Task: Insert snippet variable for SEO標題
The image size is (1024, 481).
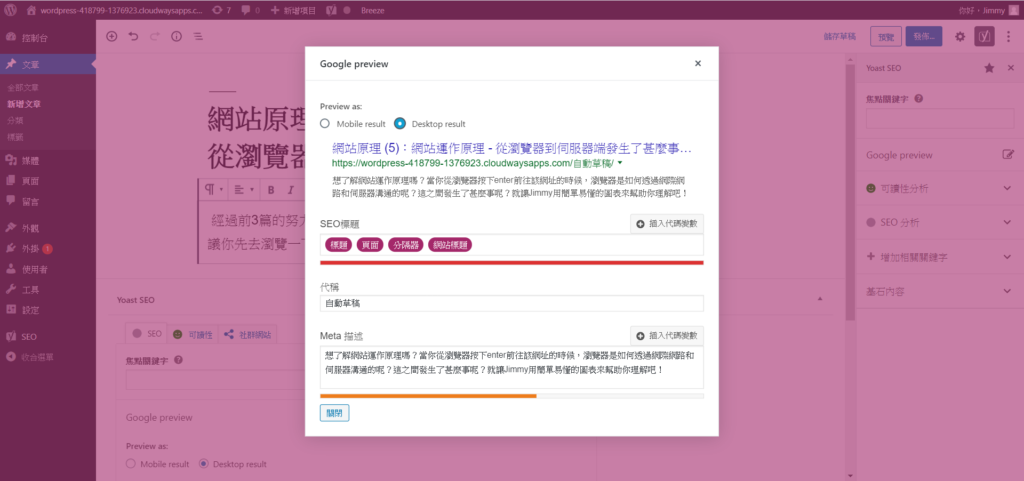Action: [666, 224]
